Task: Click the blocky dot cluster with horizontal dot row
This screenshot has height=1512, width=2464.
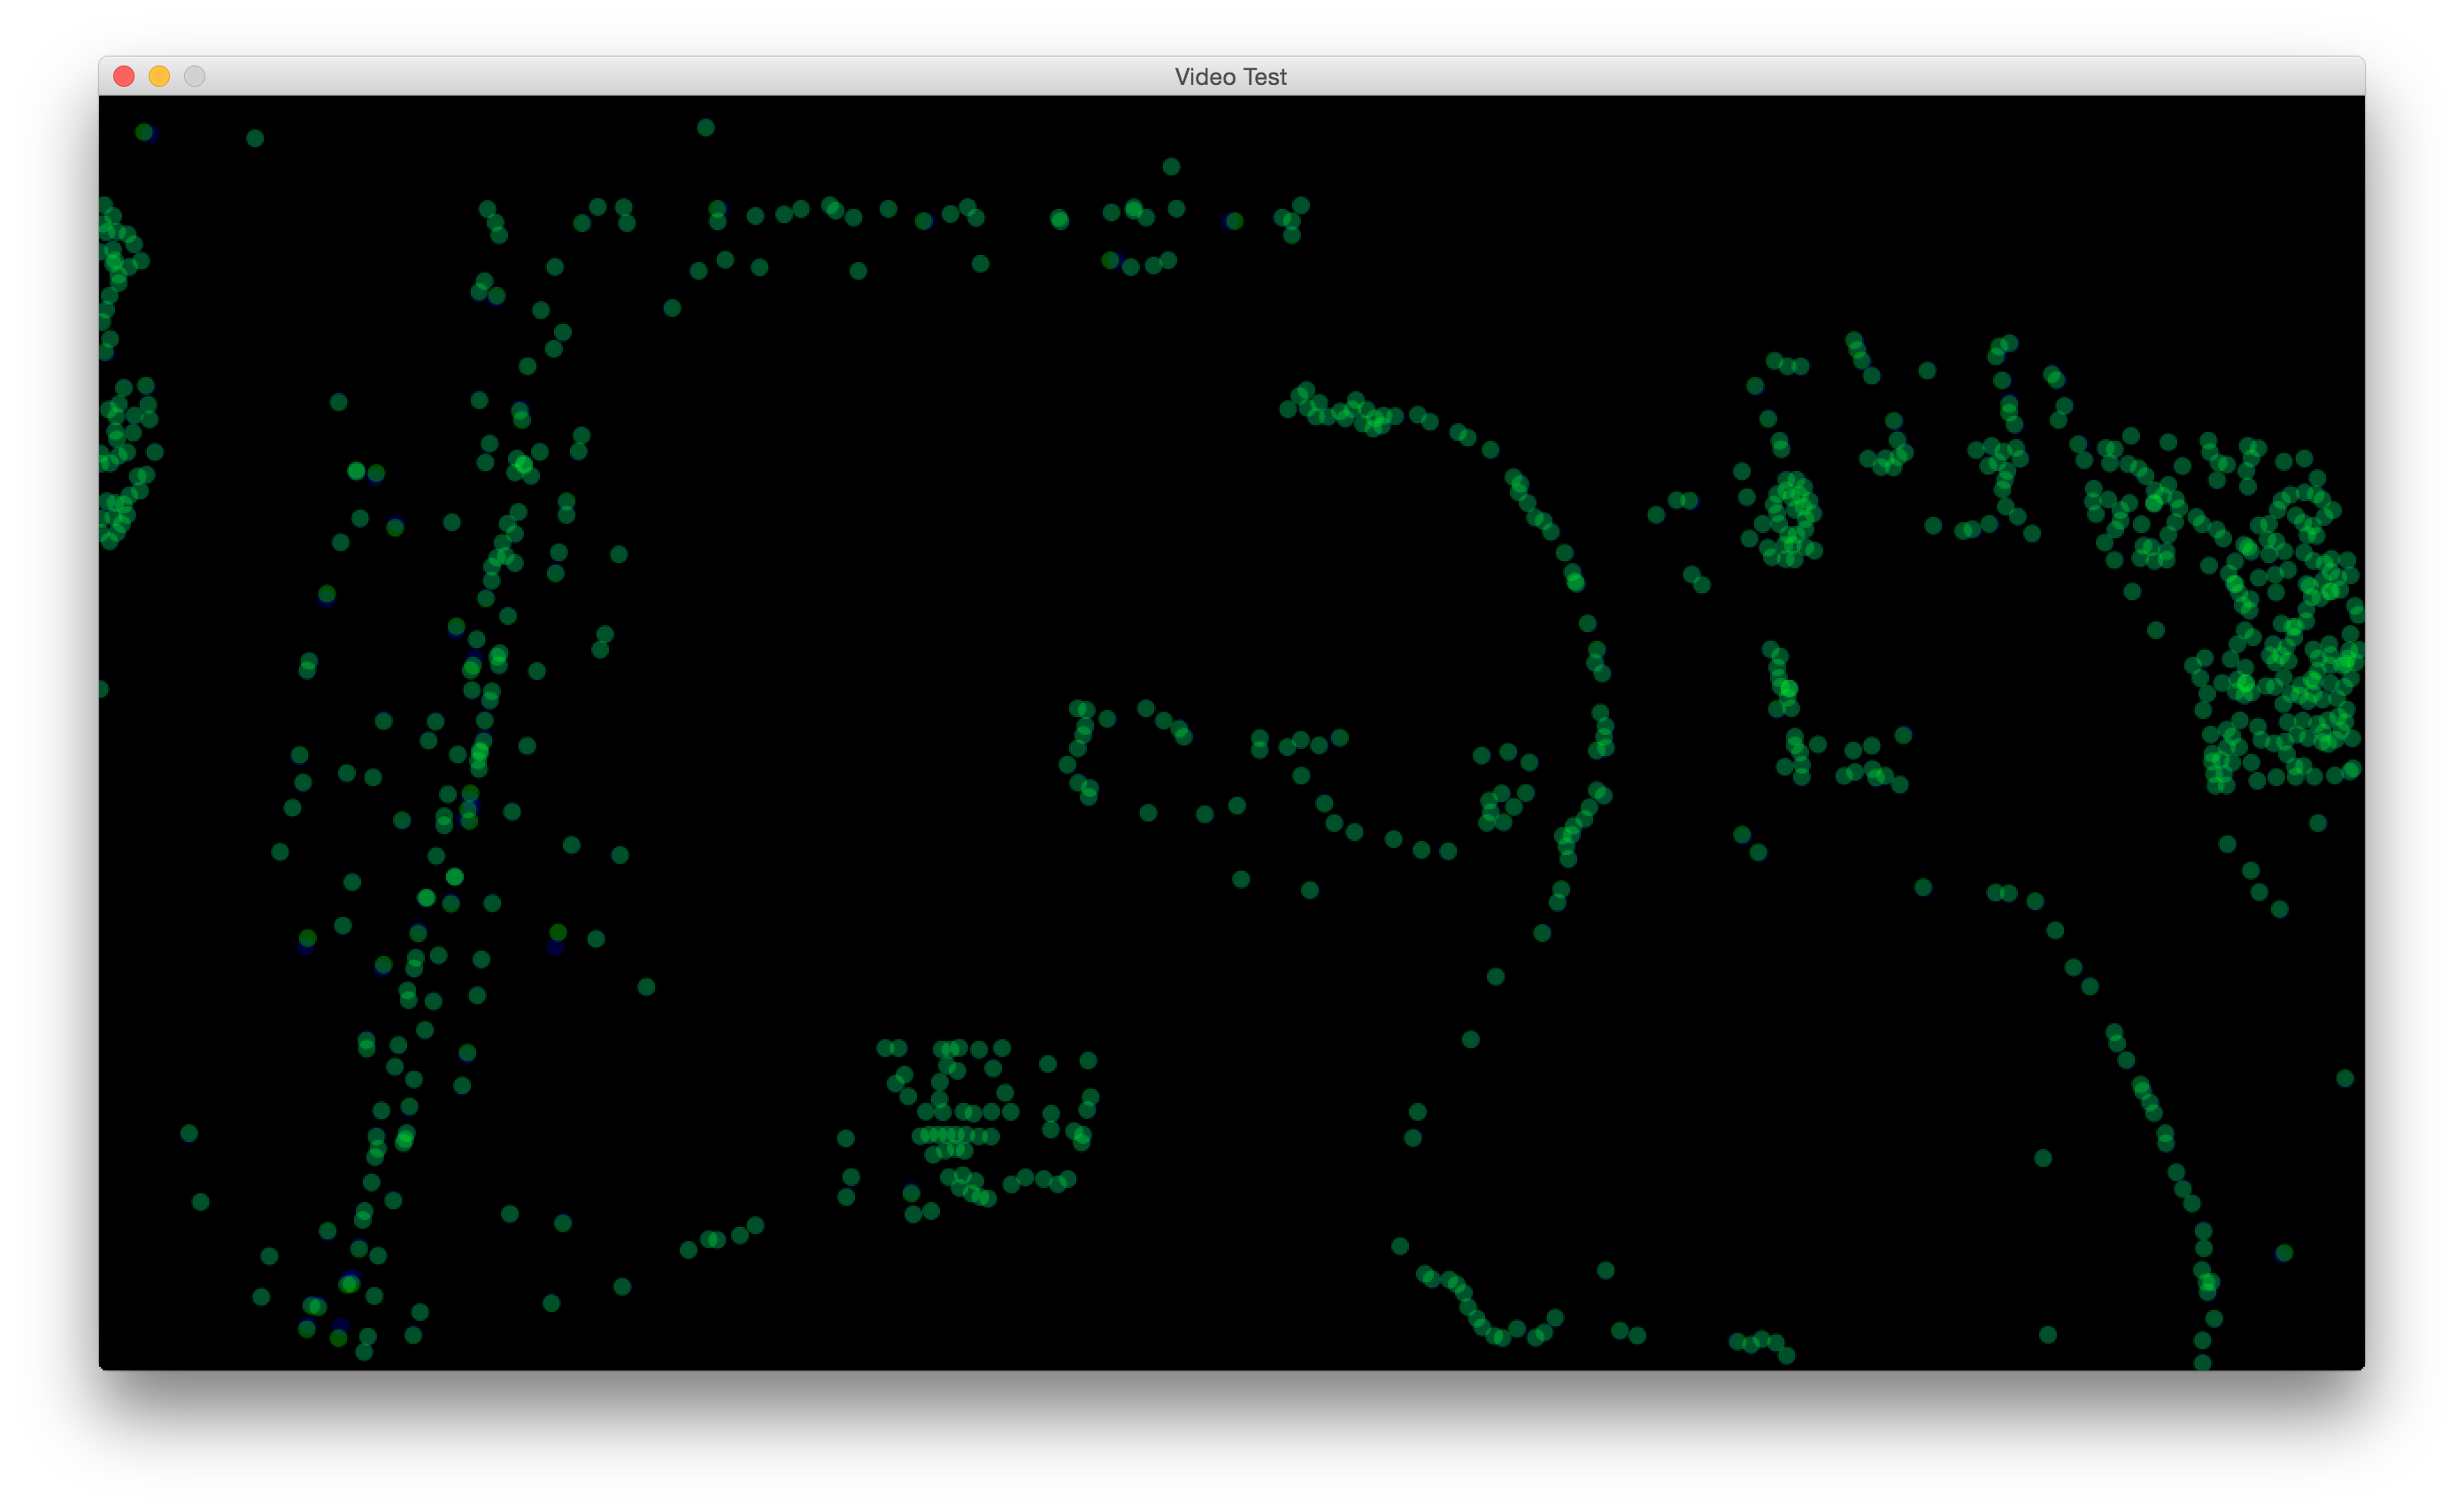Action: pyautogui.click(x=957, y=1135)
